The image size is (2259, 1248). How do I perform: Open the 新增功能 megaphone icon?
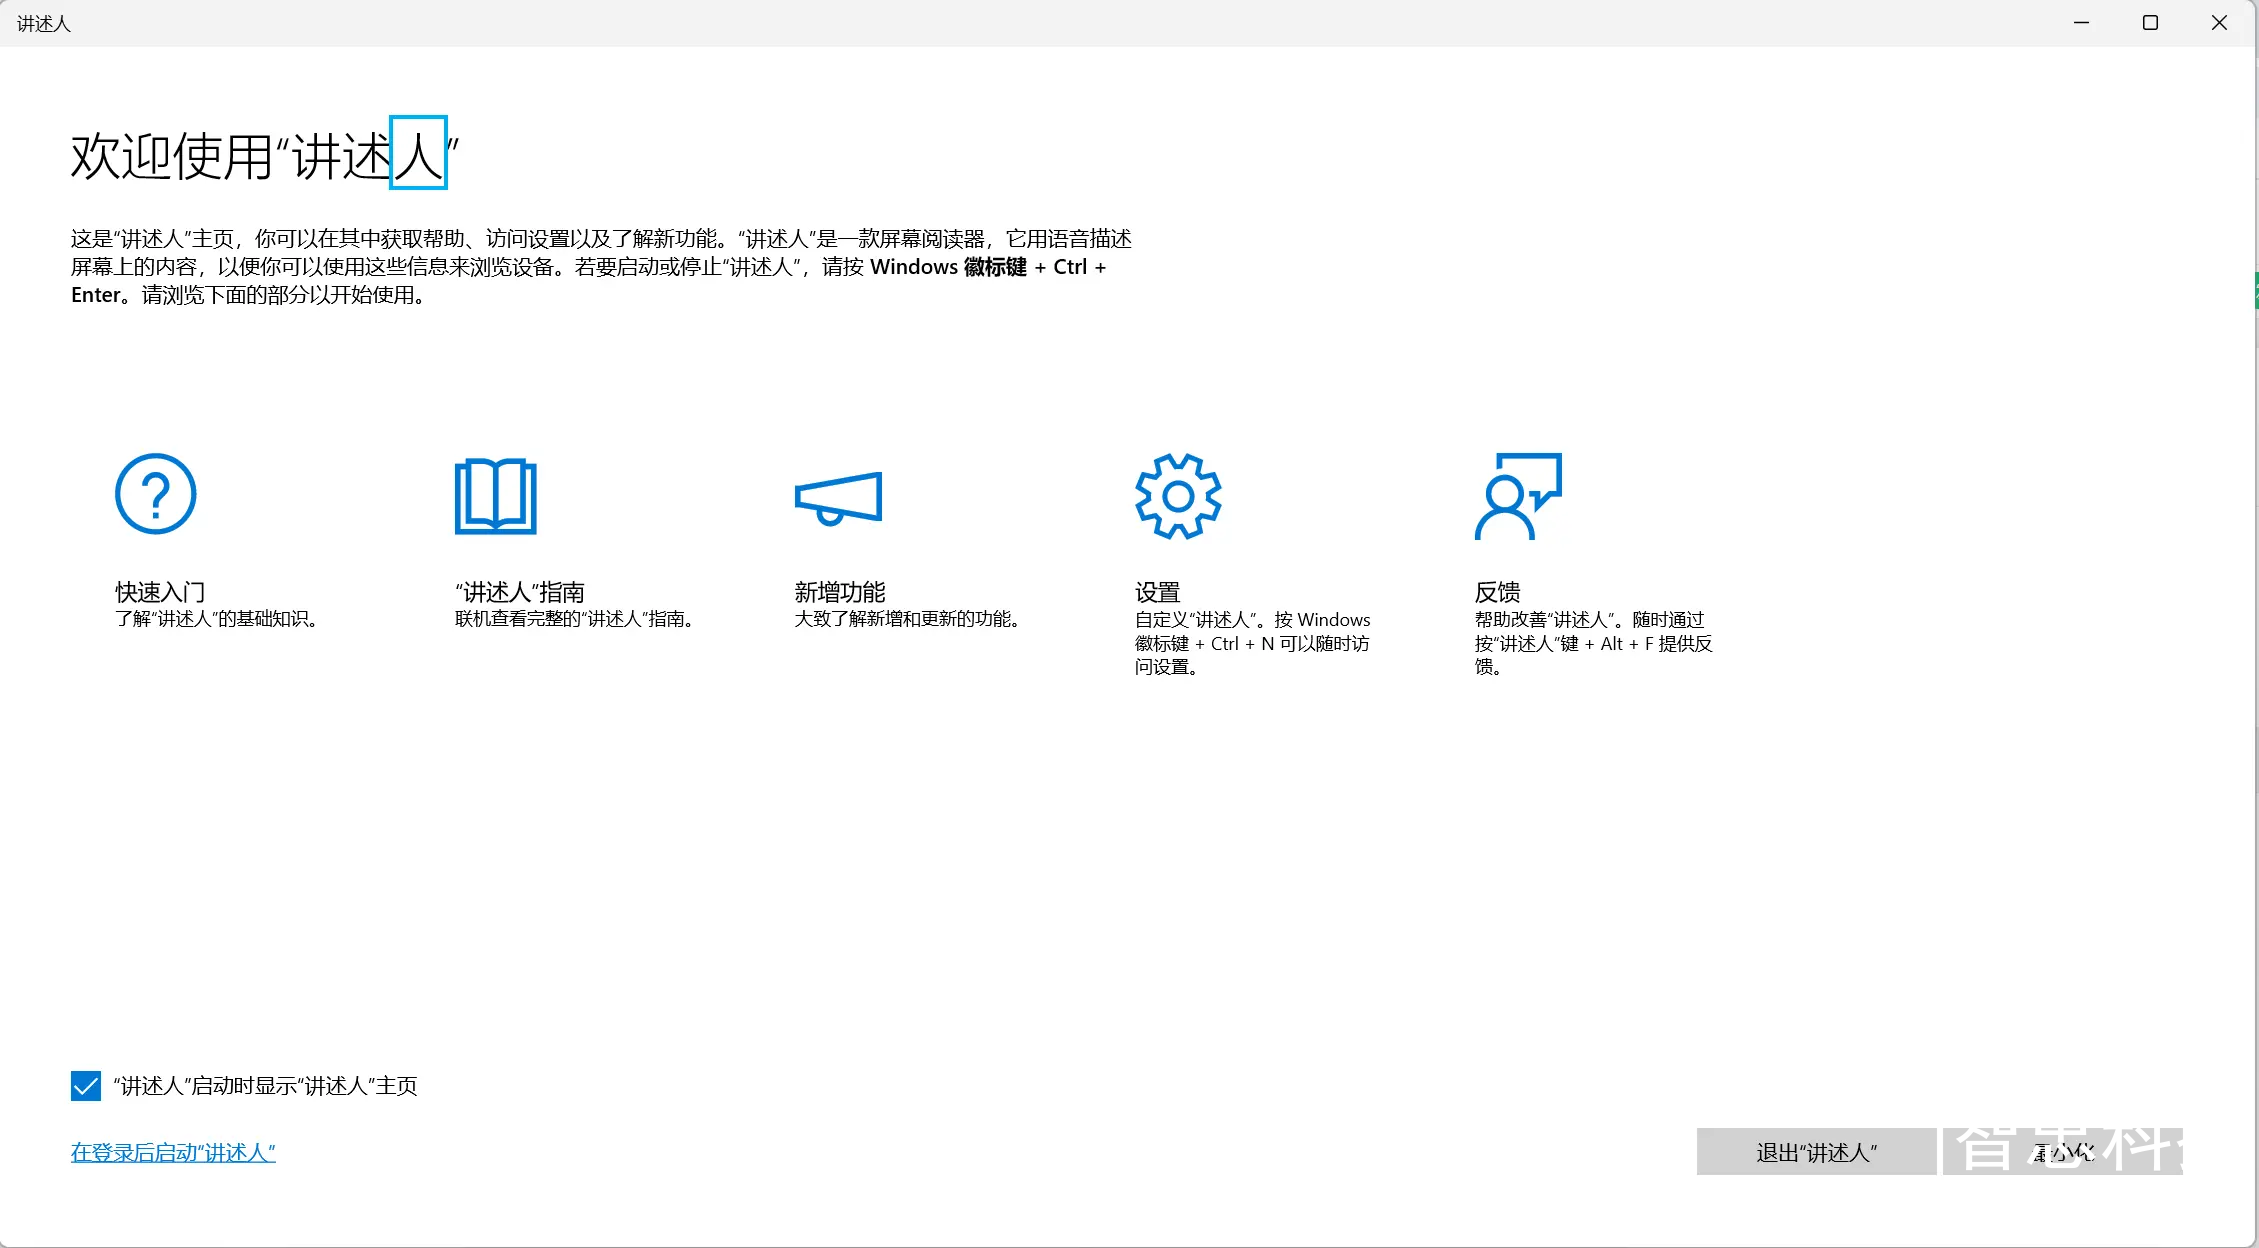pyautogui.click(x=838, y=498)
